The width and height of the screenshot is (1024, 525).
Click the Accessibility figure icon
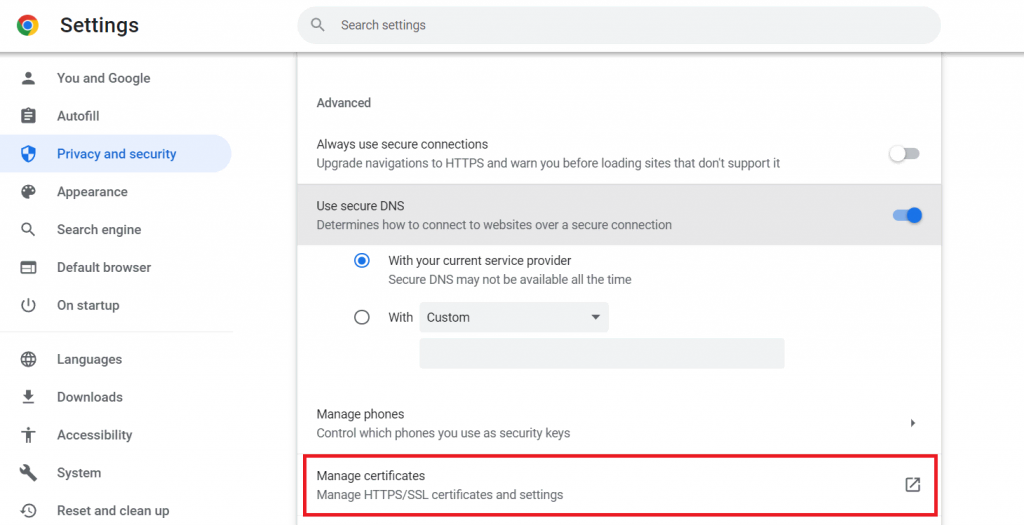(28, 435)
